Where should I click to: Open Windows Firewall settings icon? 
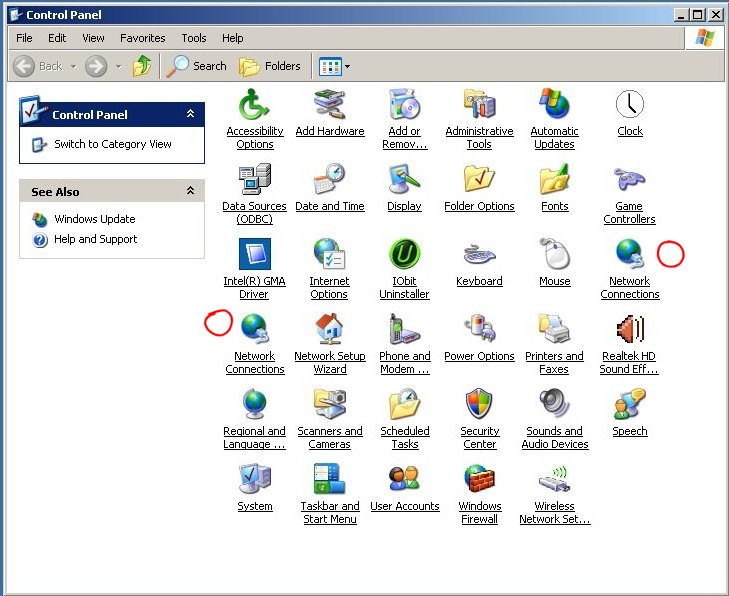coord(479,480)
